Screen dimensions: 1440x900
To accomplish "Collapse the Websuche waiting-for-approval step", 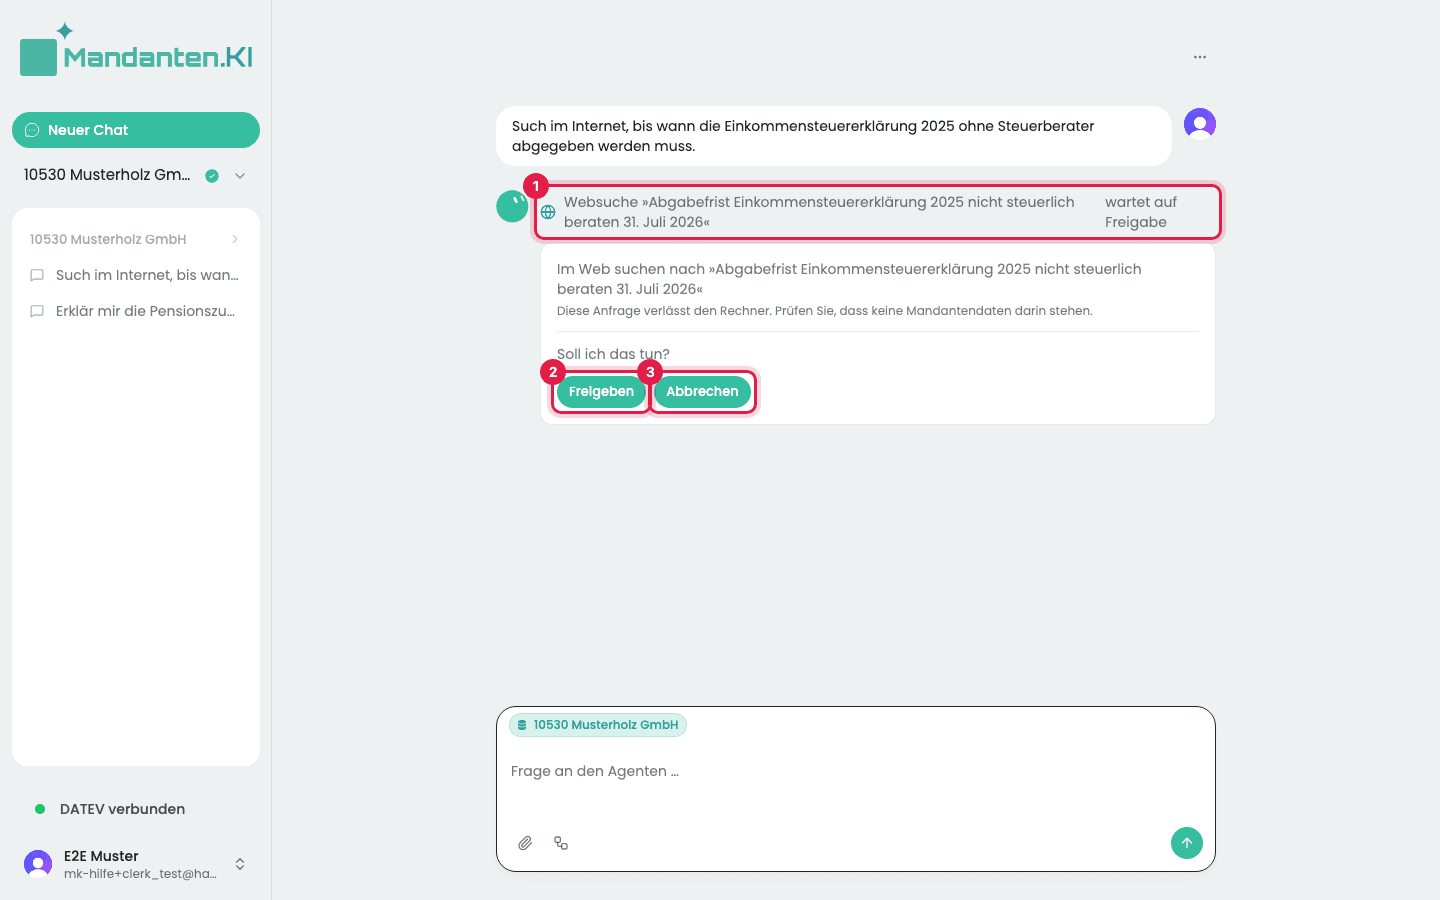I will [878, 212].
